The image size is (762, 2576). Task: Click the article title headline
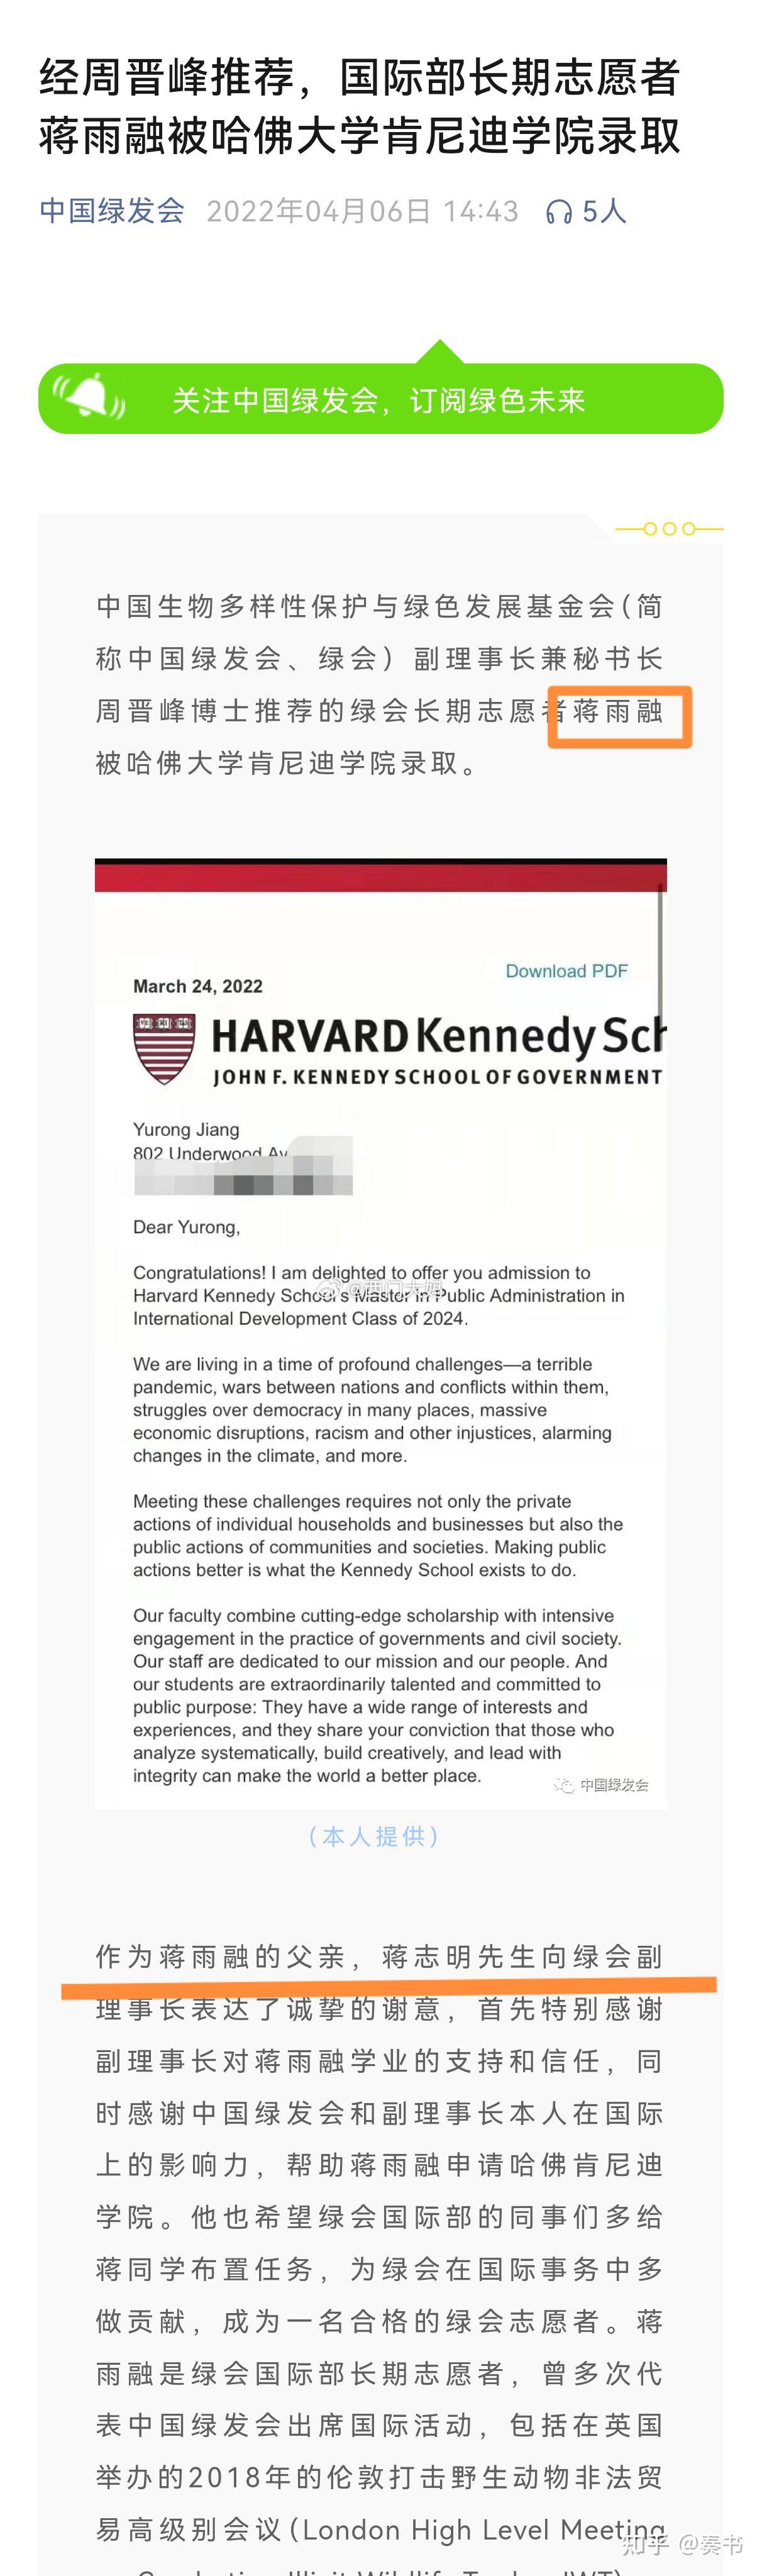360,106
